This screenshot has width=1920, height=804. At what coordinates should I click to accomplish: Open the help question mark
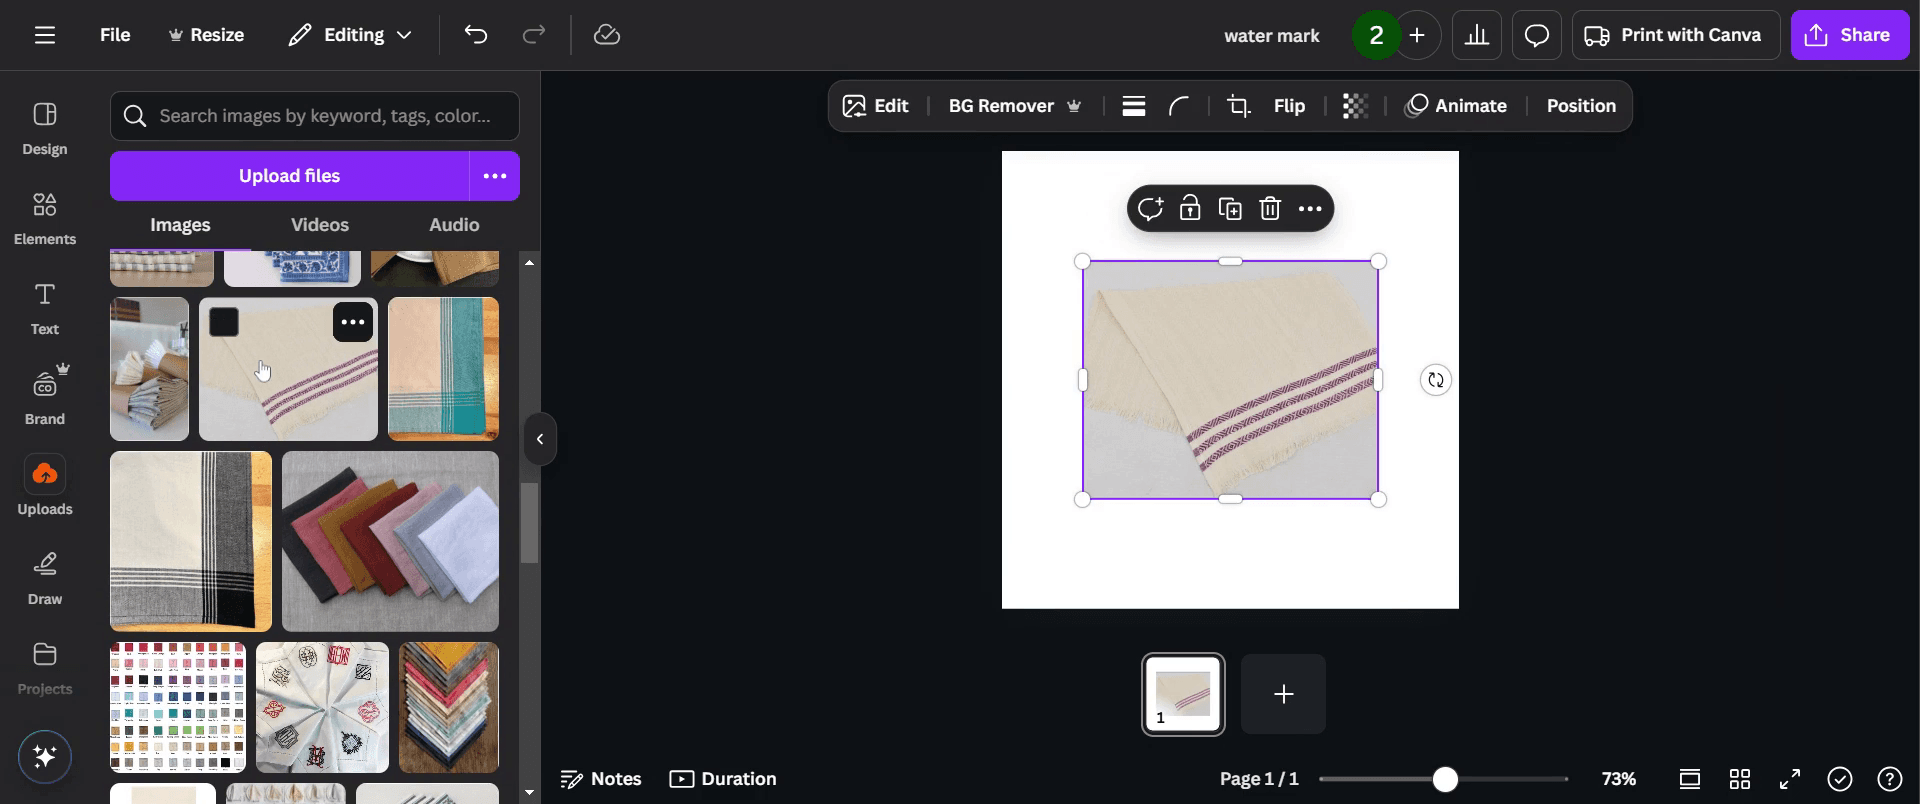1890,779
